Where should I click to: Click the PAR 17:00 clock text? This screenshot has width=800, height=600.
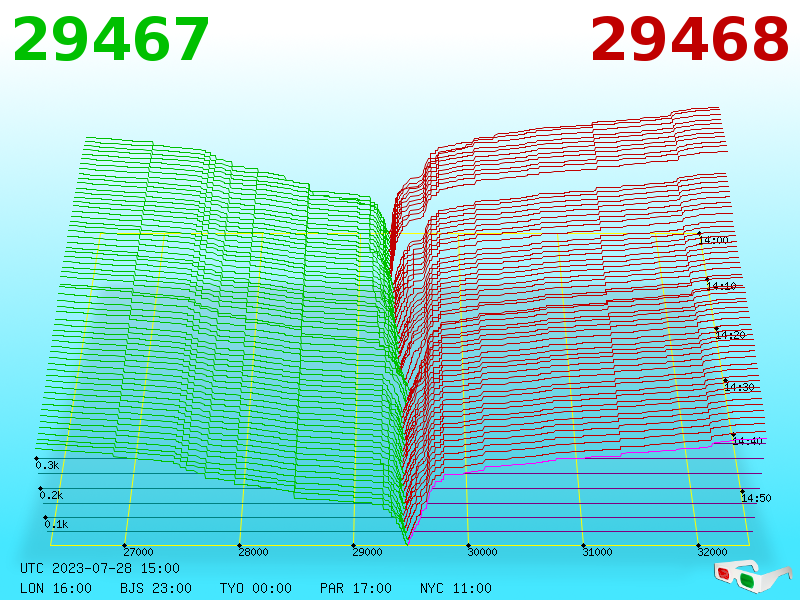tap(356, 588)
